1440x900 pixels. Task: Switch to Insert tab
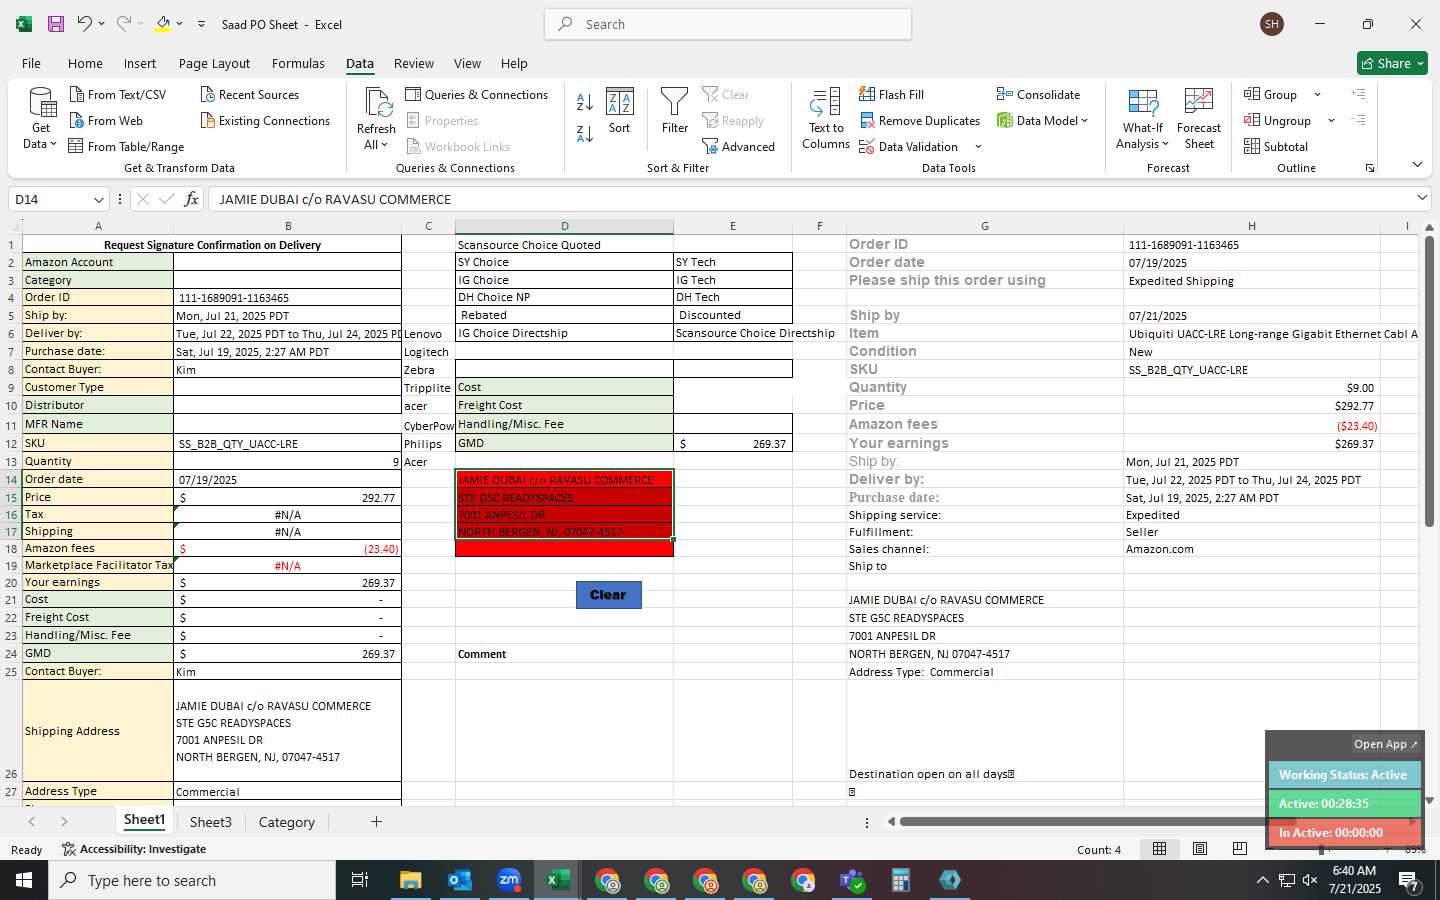140,63
